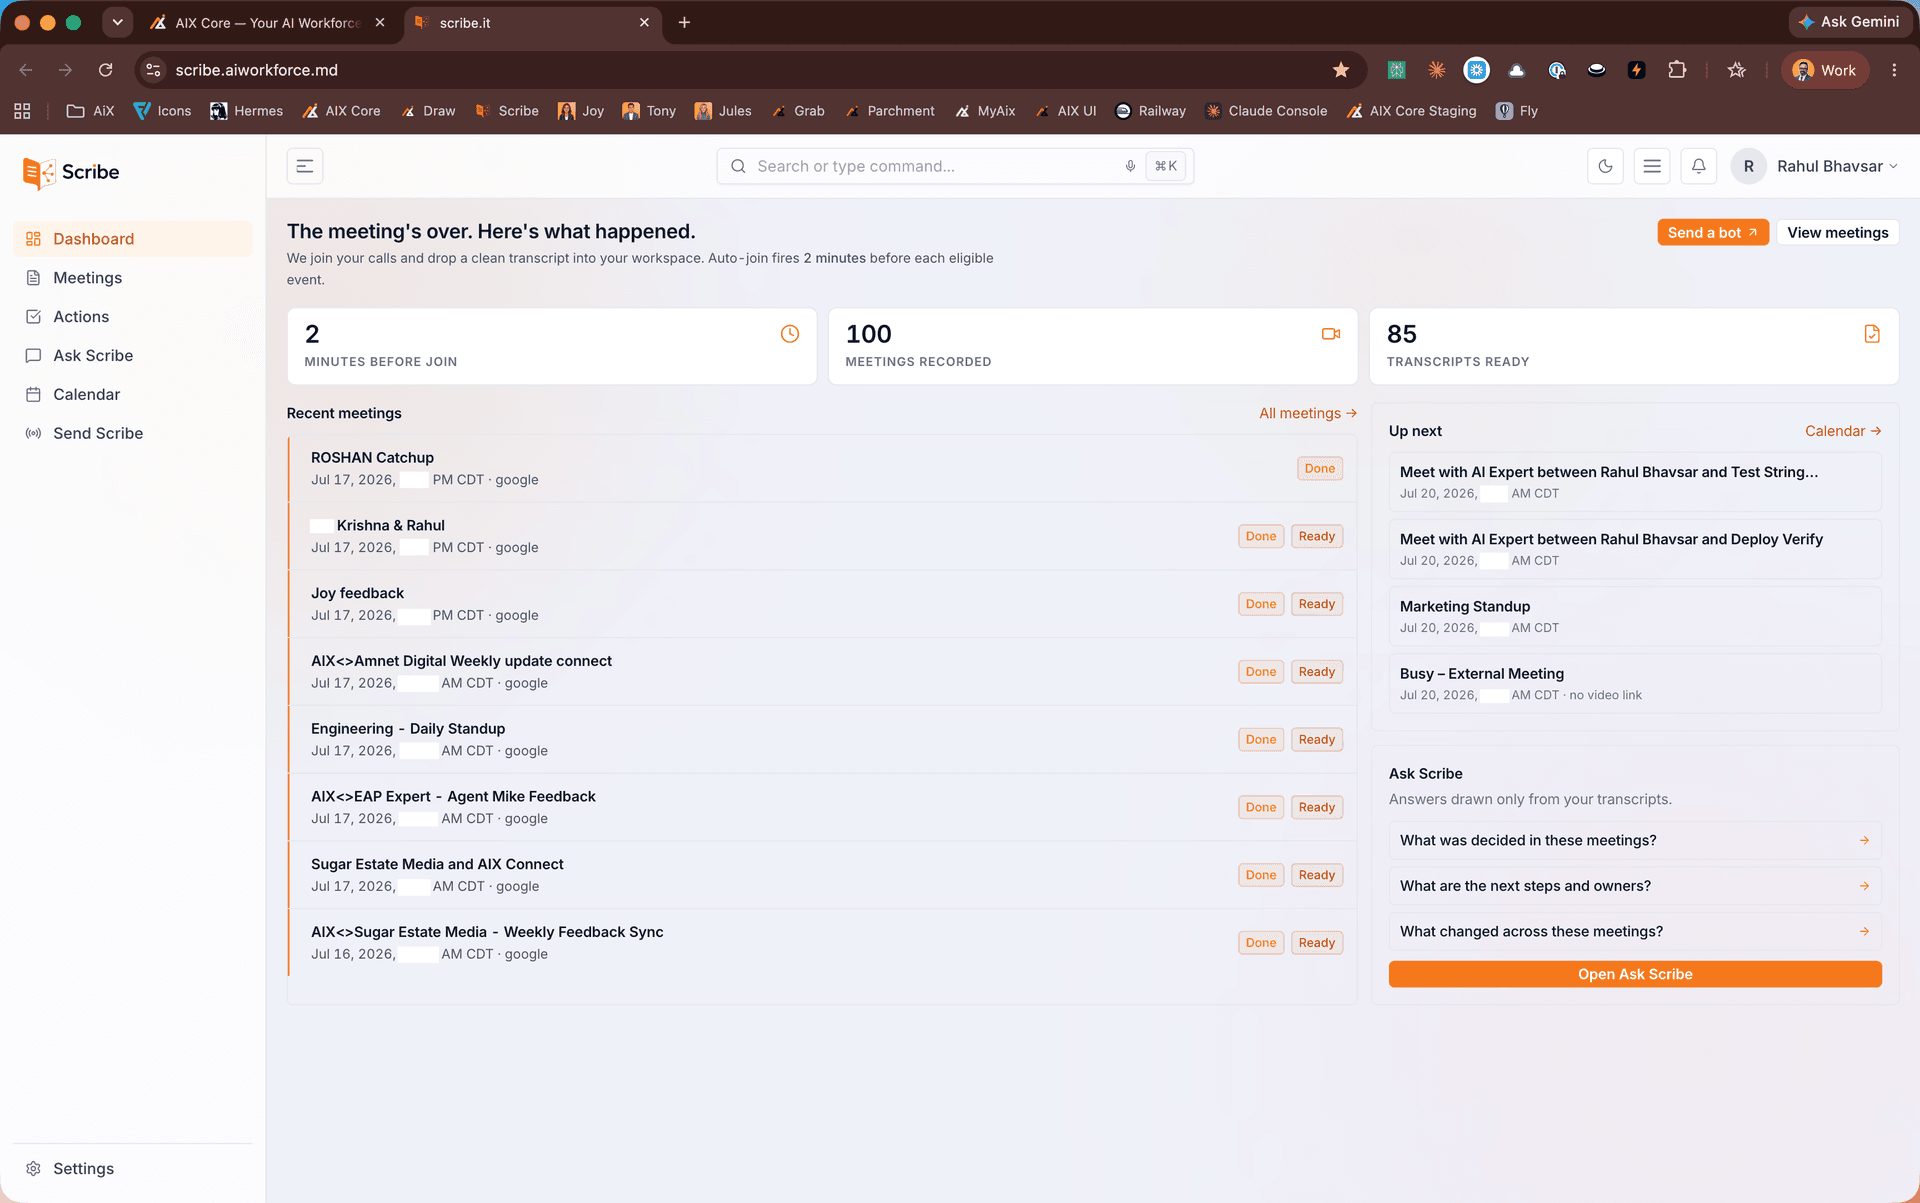Open AIX<>Sugar Estate Media Weekly Feedback Sync

[822, 943]
